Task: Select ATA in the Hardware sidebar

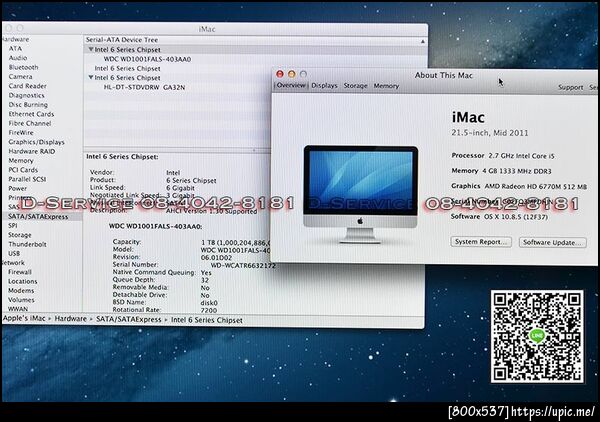Action: [x=15, y=49]
